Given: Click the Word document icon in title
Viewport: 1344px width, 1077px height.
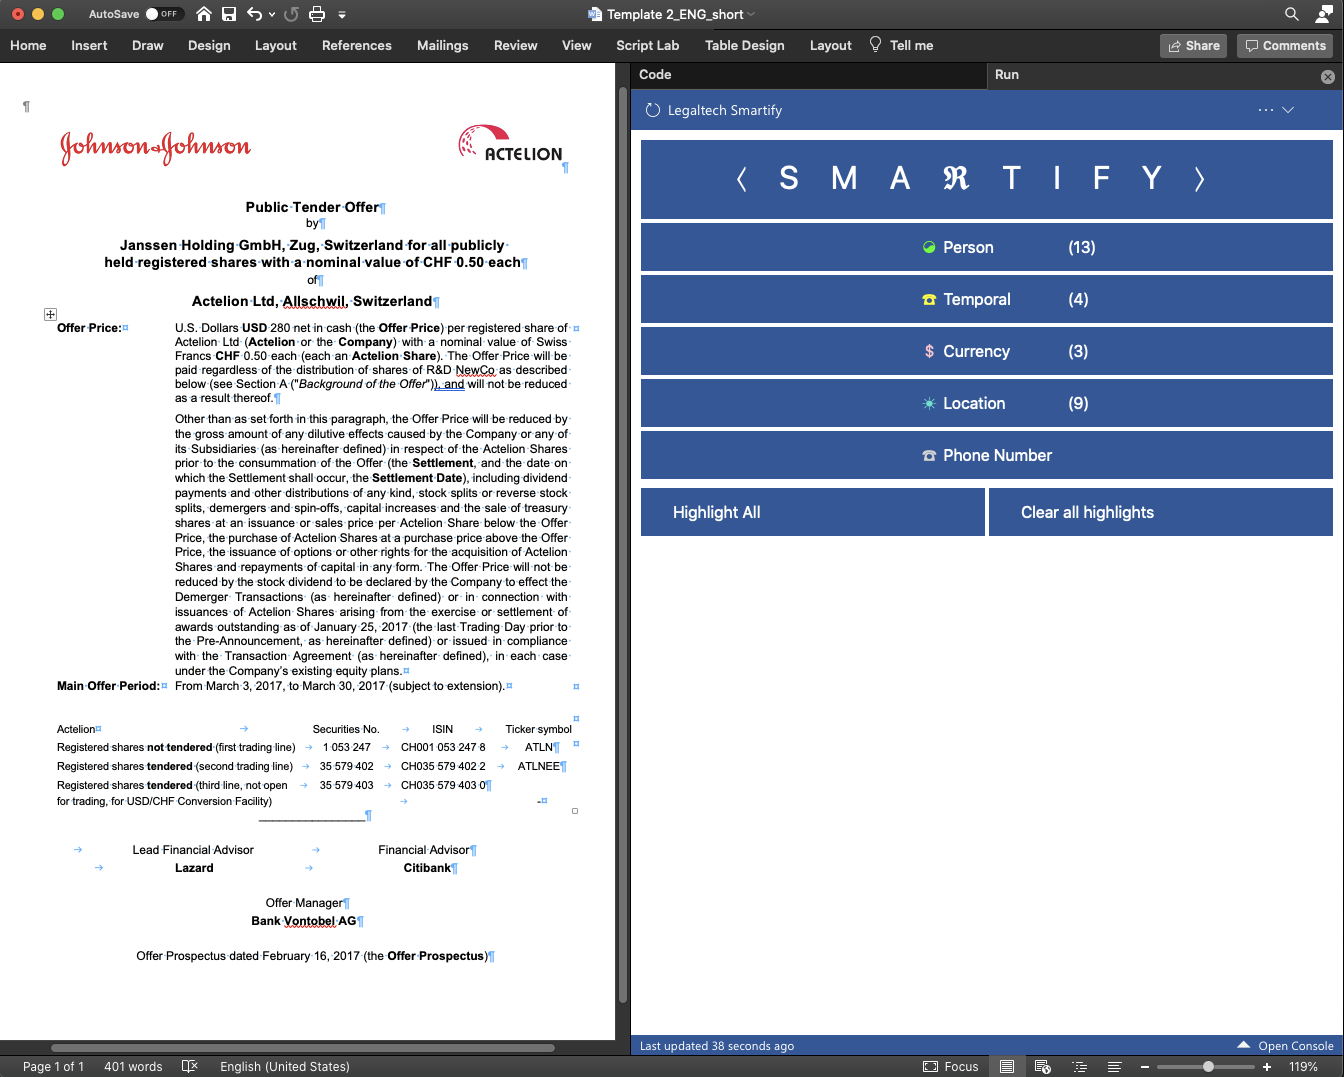Looking at the screenshot, I should click(595, 14).
